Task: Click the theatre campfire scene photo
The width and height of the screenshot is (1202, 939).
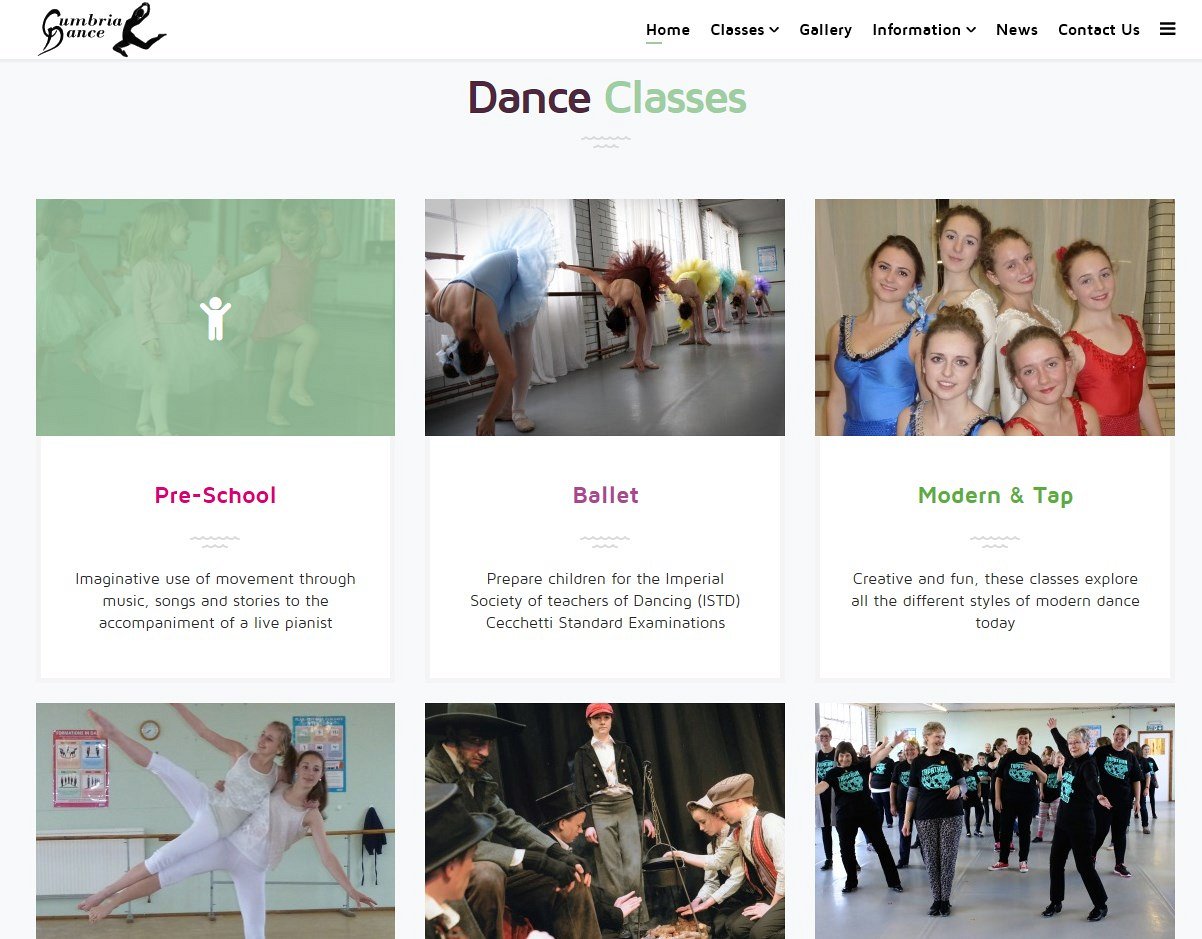Action: (x=605, y=821)
